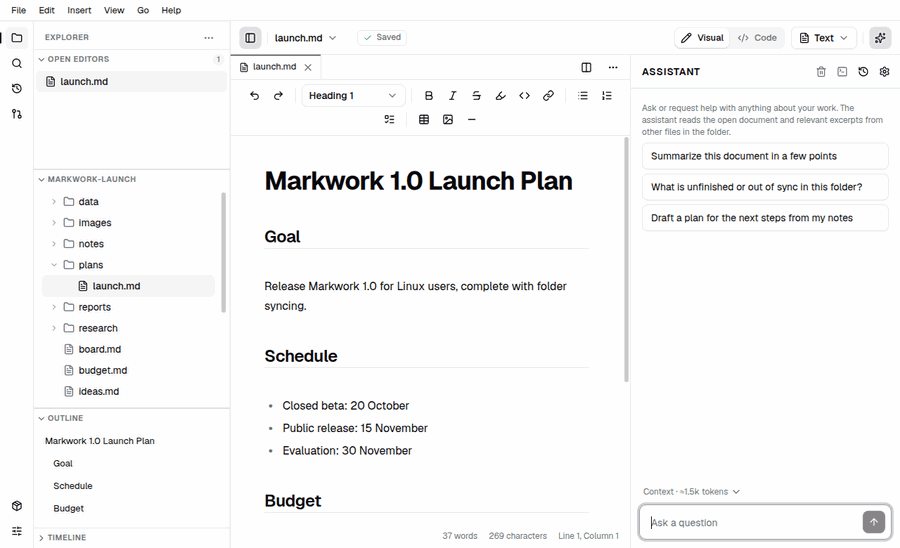900x548 pixels.
Task: Collapse the MARKWORK-LAUNCH section
Action: 131,179
